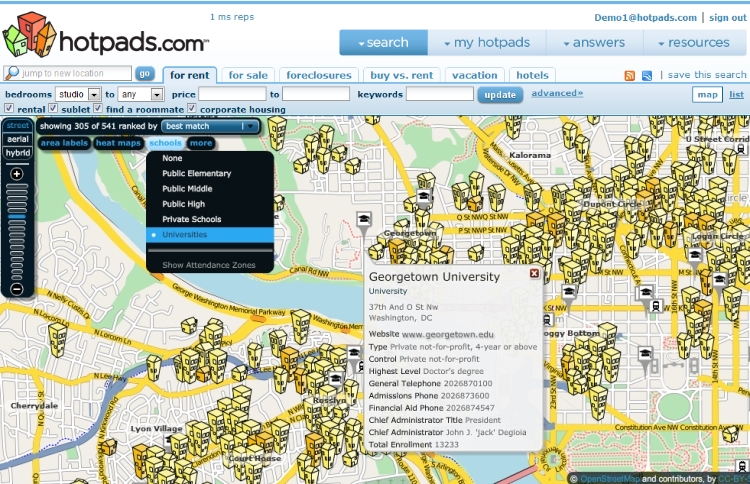Click Show Attendance Zones option

click(x=210, y=264)
